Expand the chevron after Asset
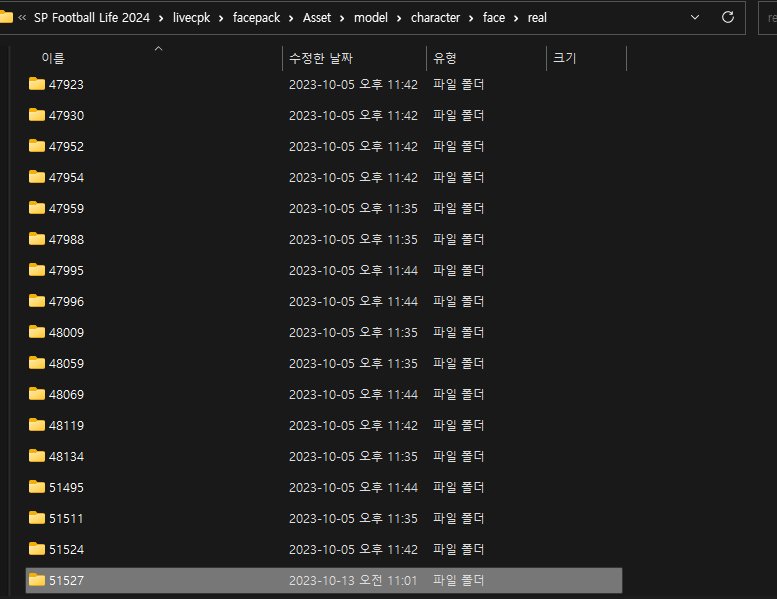The image size is (777, 599). [342, 18]
